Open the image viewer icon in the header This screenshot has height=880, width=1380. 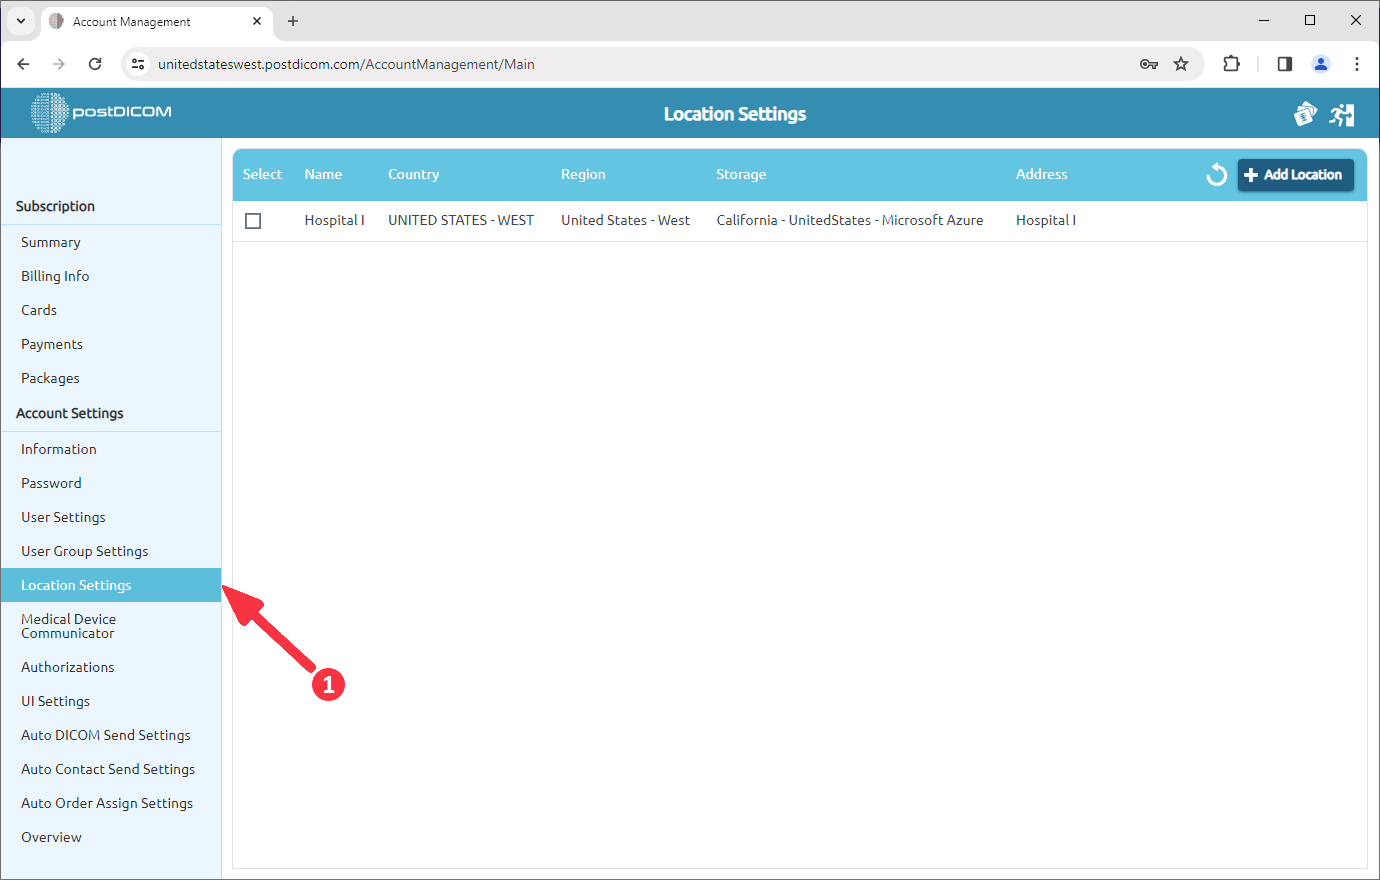click(x=1305, y=113)
